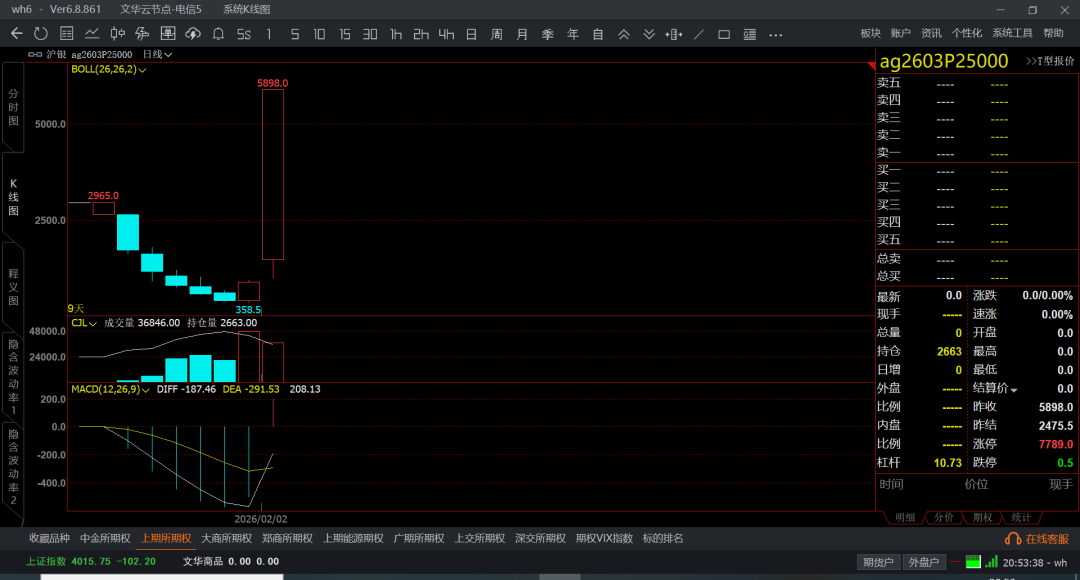Select the 4h period
The width and height of the screenshot is (1080, 580).
click(x=446, y=34)
